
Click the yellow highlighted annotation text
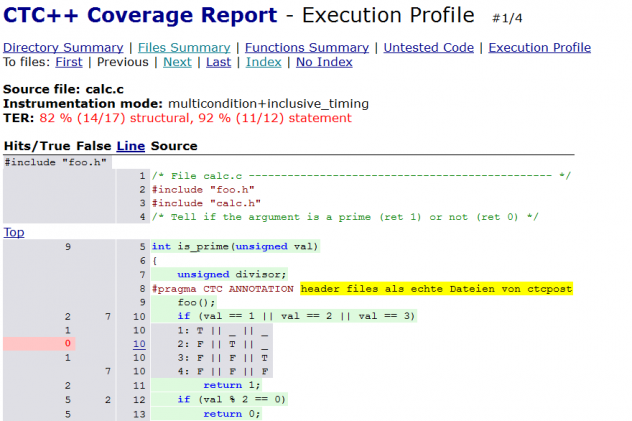point(436,288)
